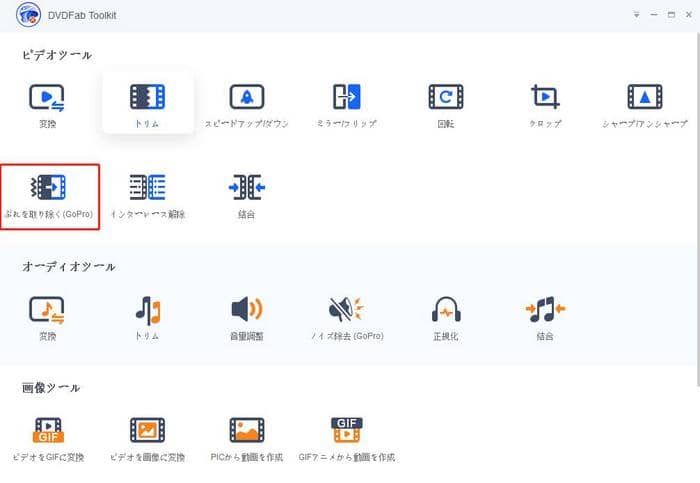Open the title bar dropdown menu arrow

[637, 16]
